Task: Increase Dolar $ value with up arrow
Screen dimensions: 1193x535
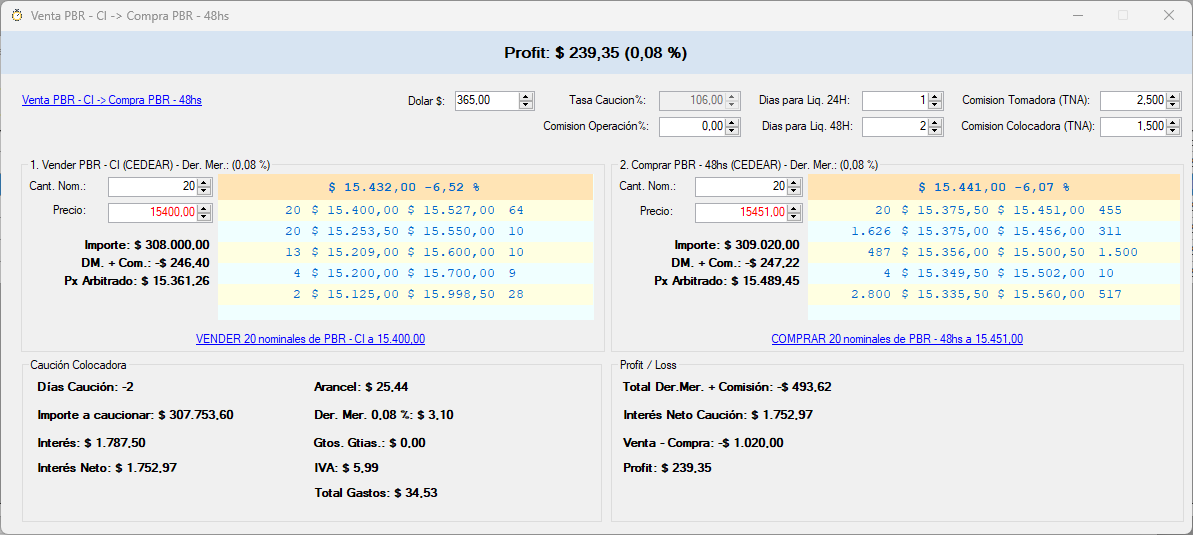Action: (x=527, y=97)
